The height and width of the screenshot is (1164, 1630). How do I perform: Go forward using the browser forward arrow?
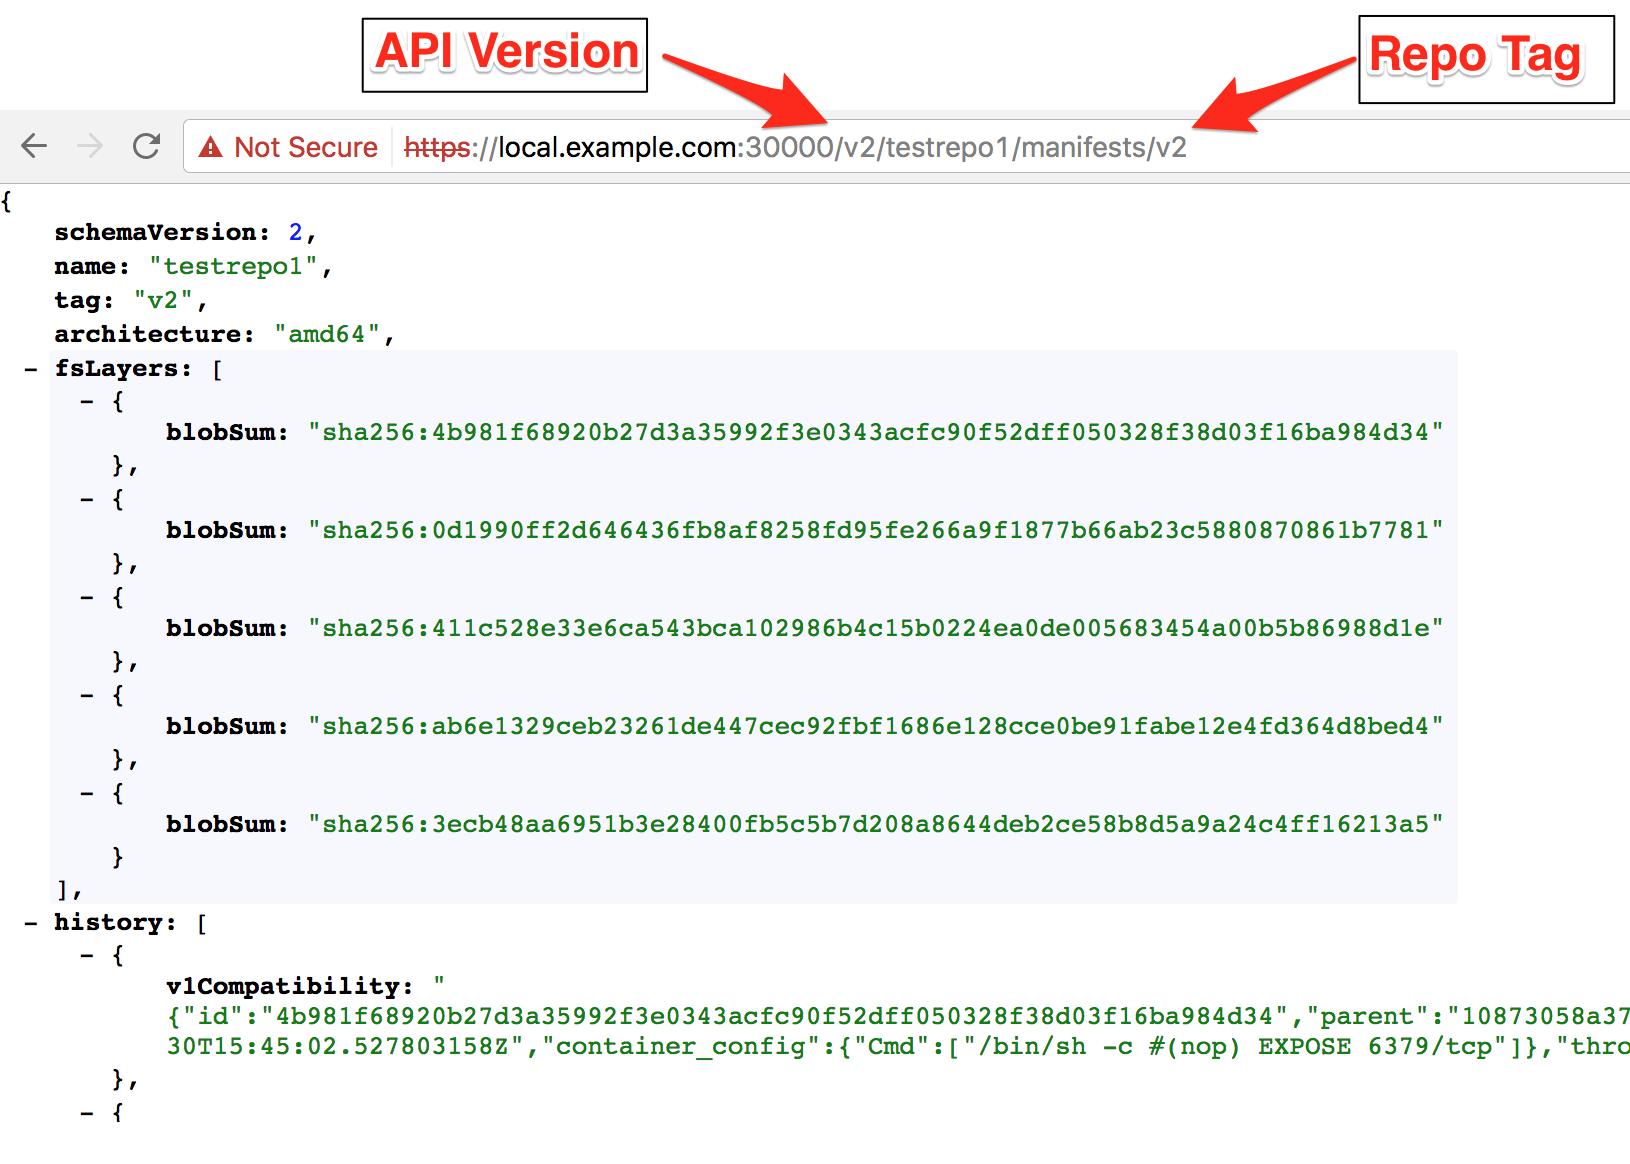[90, 146]
